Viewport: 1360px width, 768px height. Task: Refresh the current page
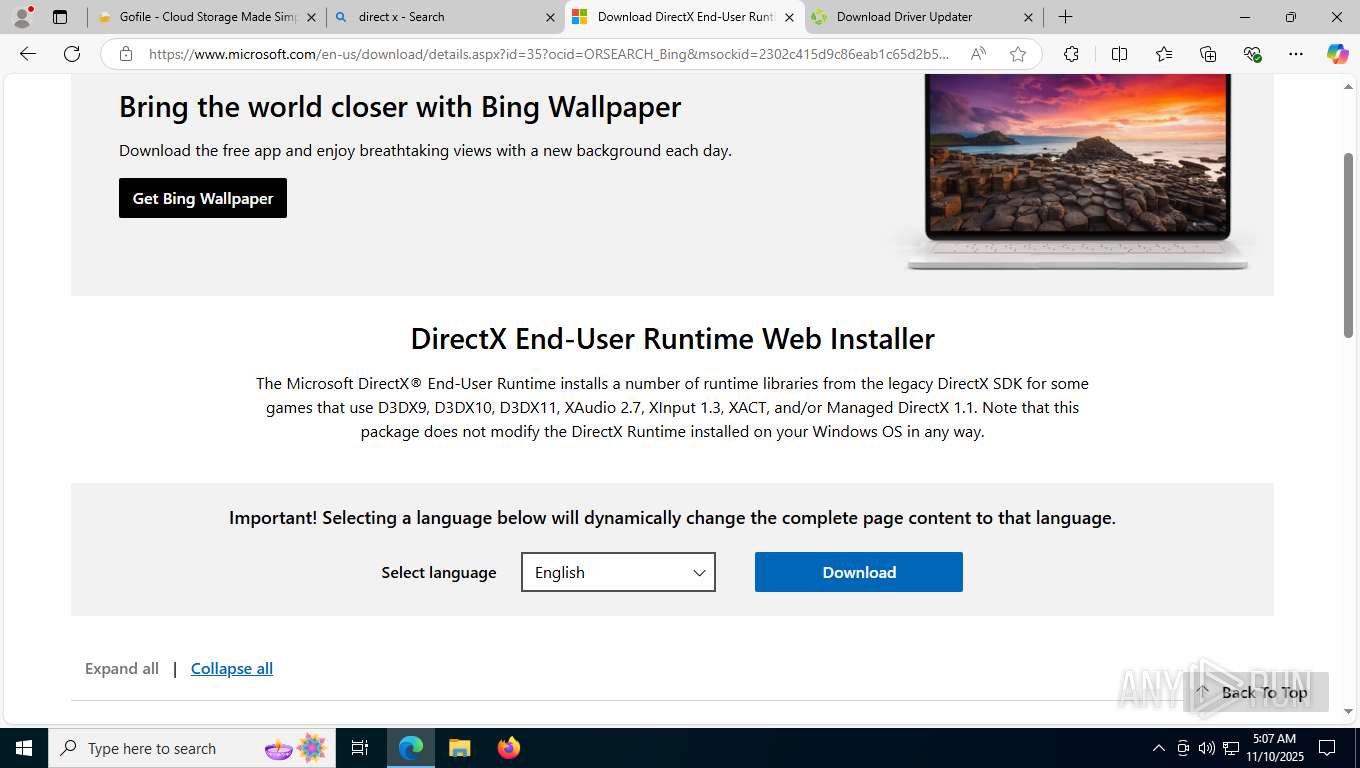click(72, 54)
